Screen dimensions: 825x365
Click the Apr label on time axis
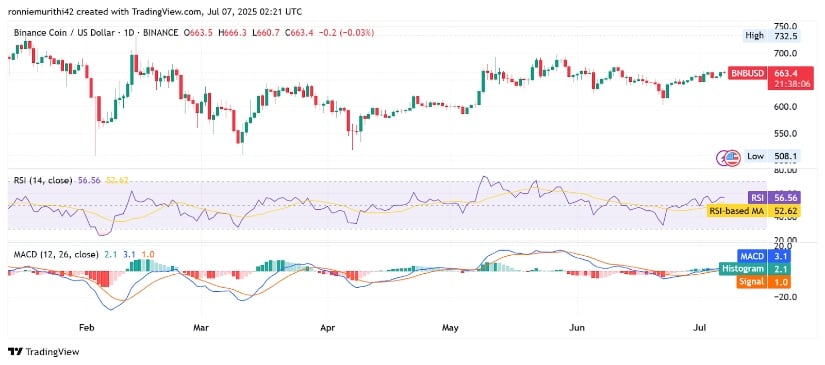327,328
